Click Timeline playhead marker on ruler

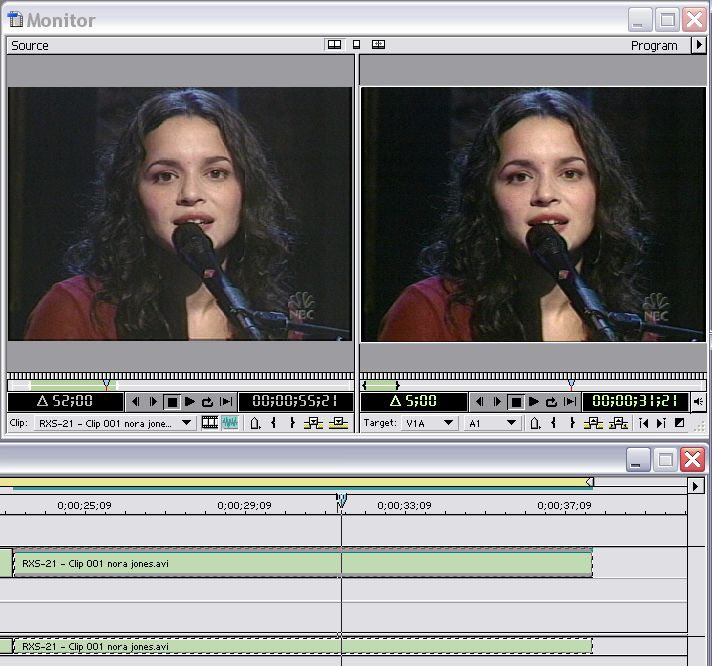click(341, 500)
